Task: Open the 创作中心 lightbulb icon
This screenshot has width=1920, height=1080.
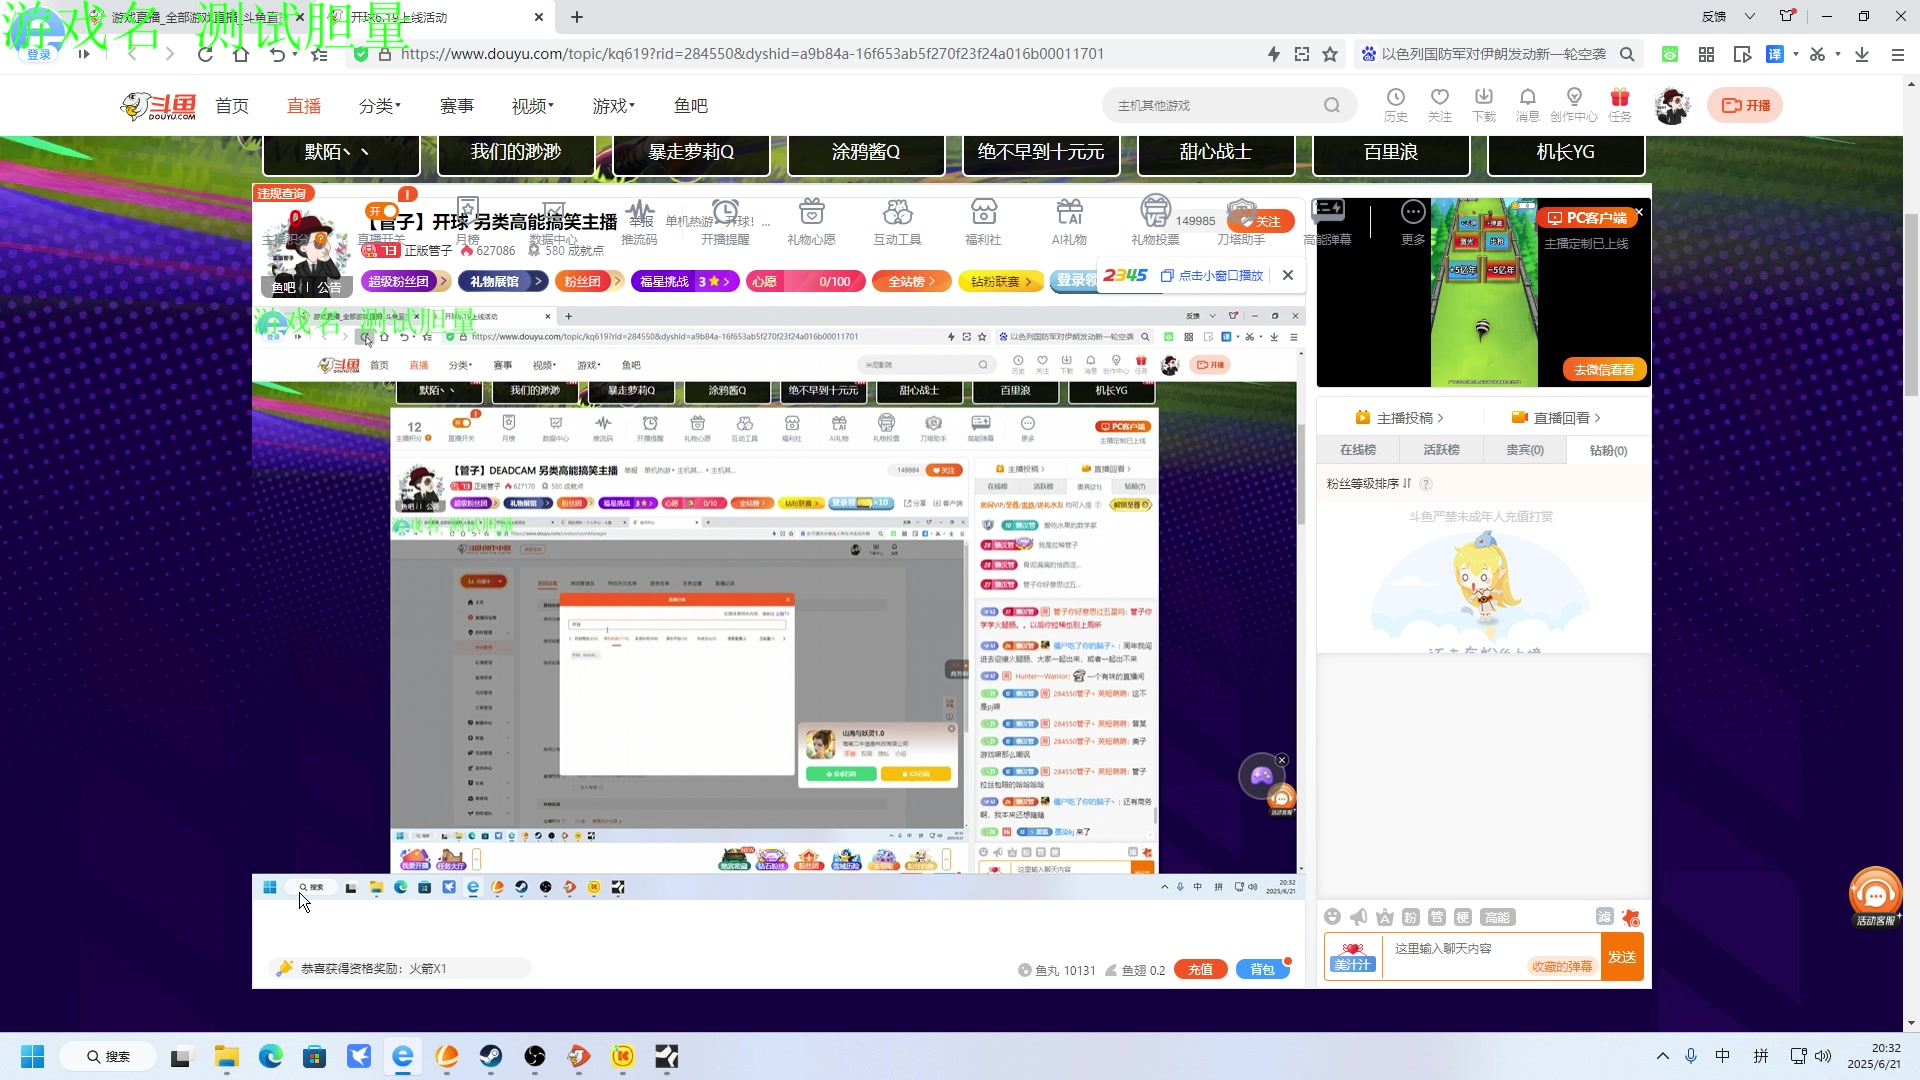Action: pos(1573,98)
